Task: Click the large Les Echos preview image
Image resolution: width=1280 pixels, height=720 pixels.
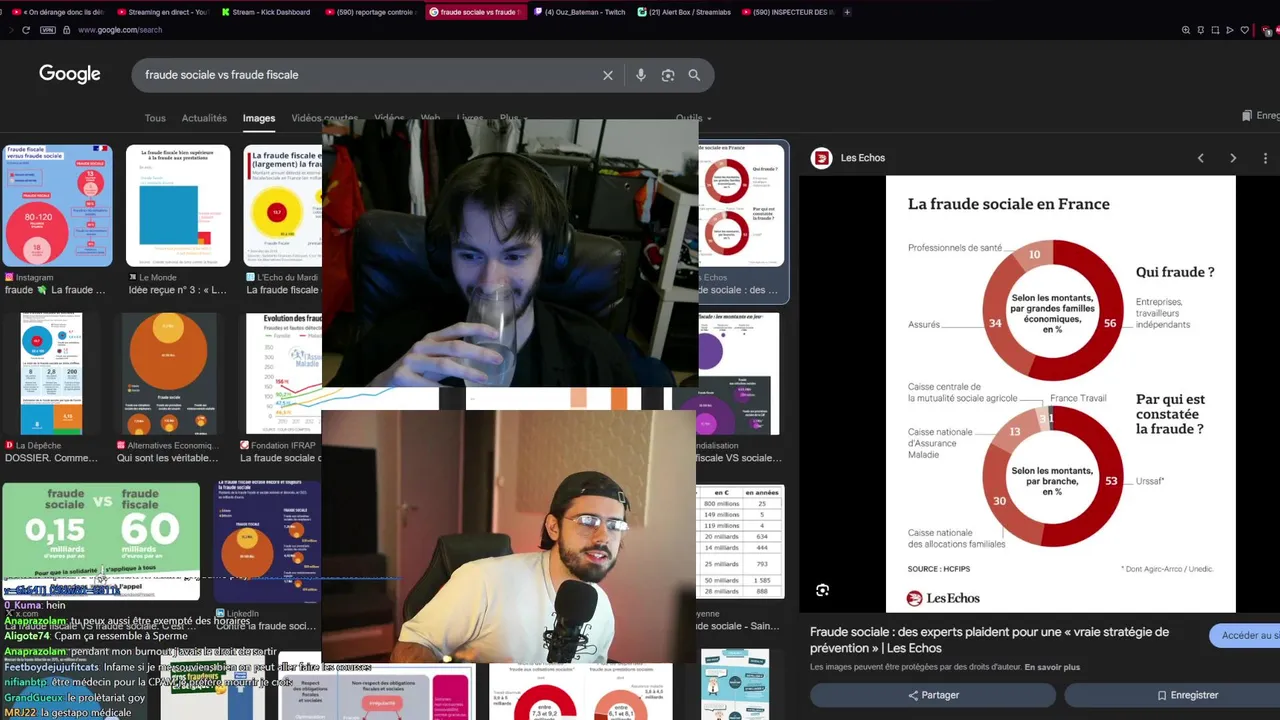Action: 1061,394
